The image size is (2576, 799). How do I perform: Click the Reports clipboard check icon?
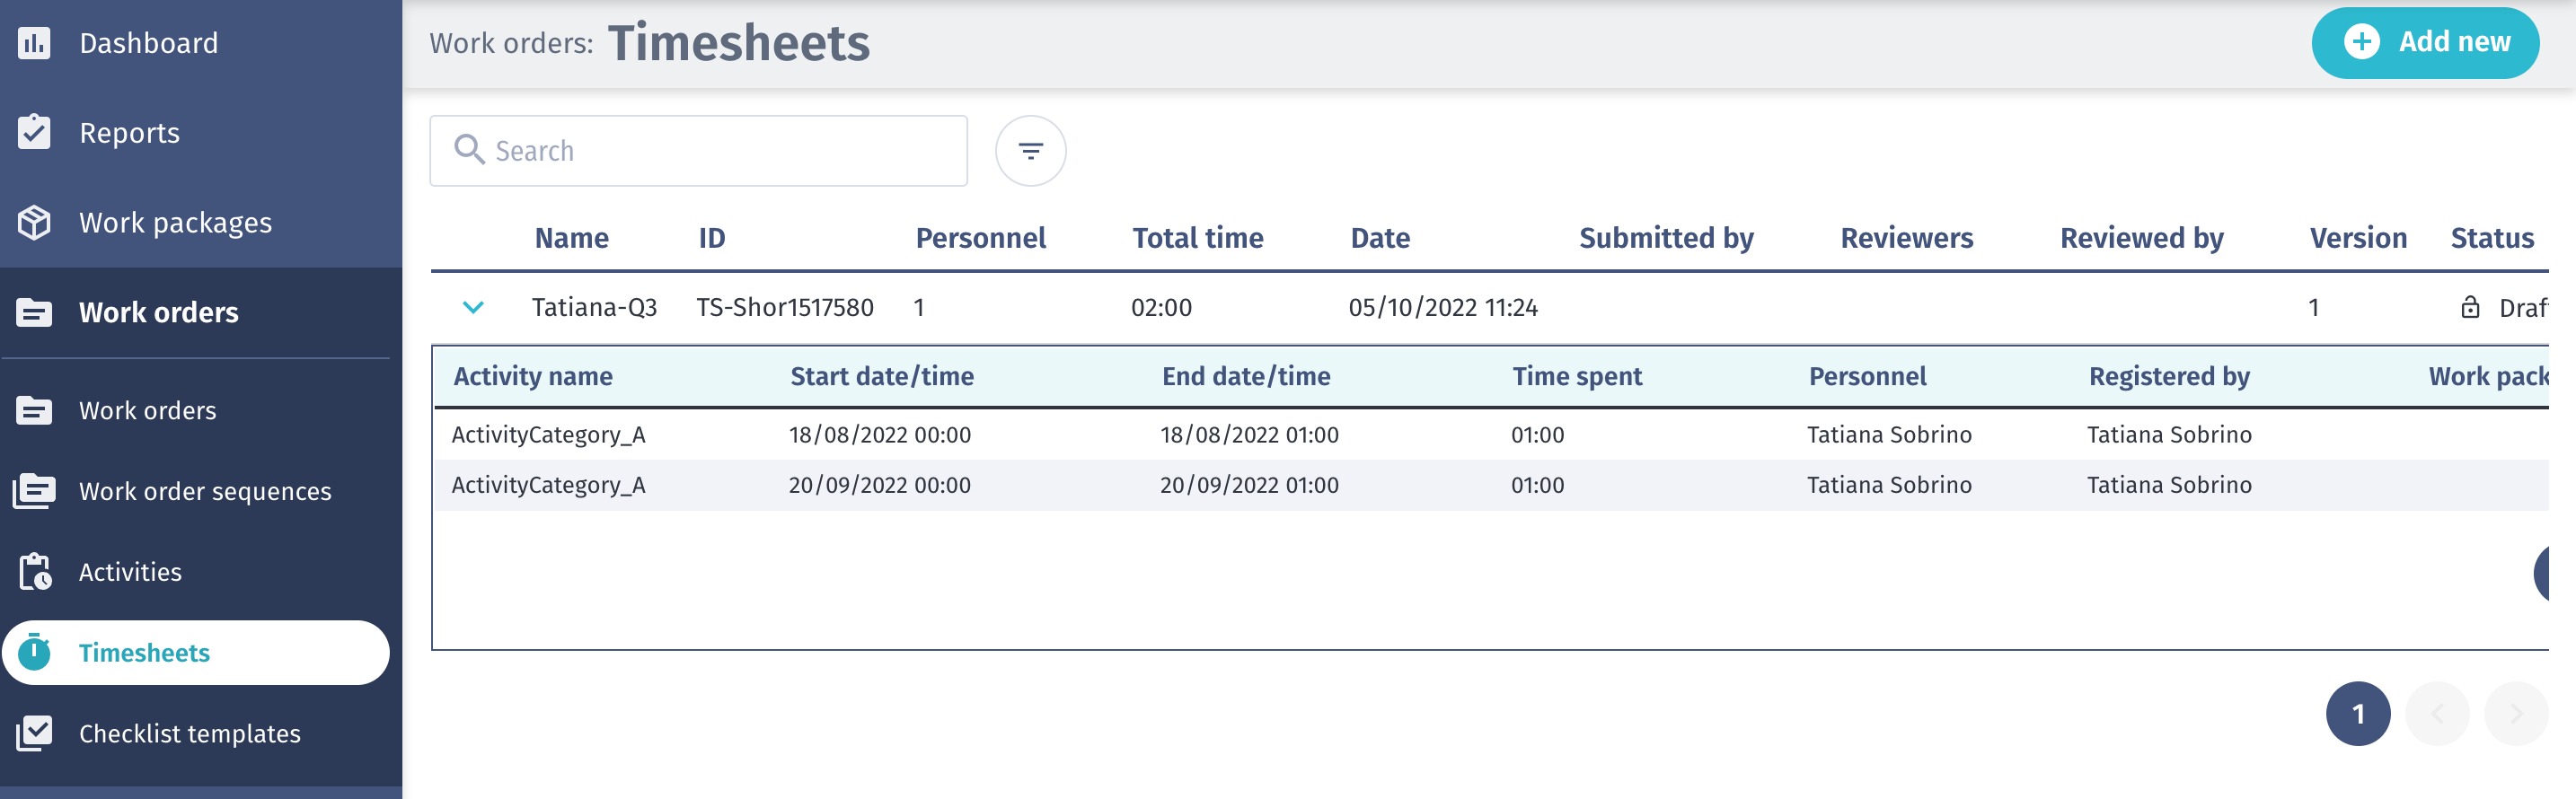pos(34,132)
